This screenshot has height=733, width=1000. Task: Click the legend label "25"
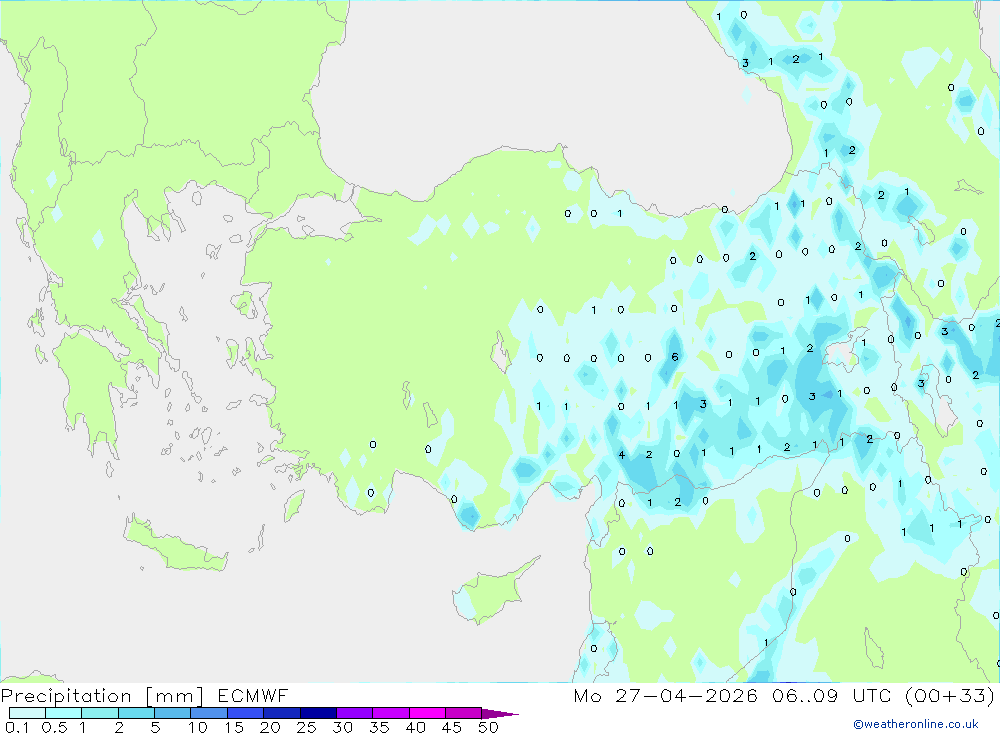coord(307,727)
